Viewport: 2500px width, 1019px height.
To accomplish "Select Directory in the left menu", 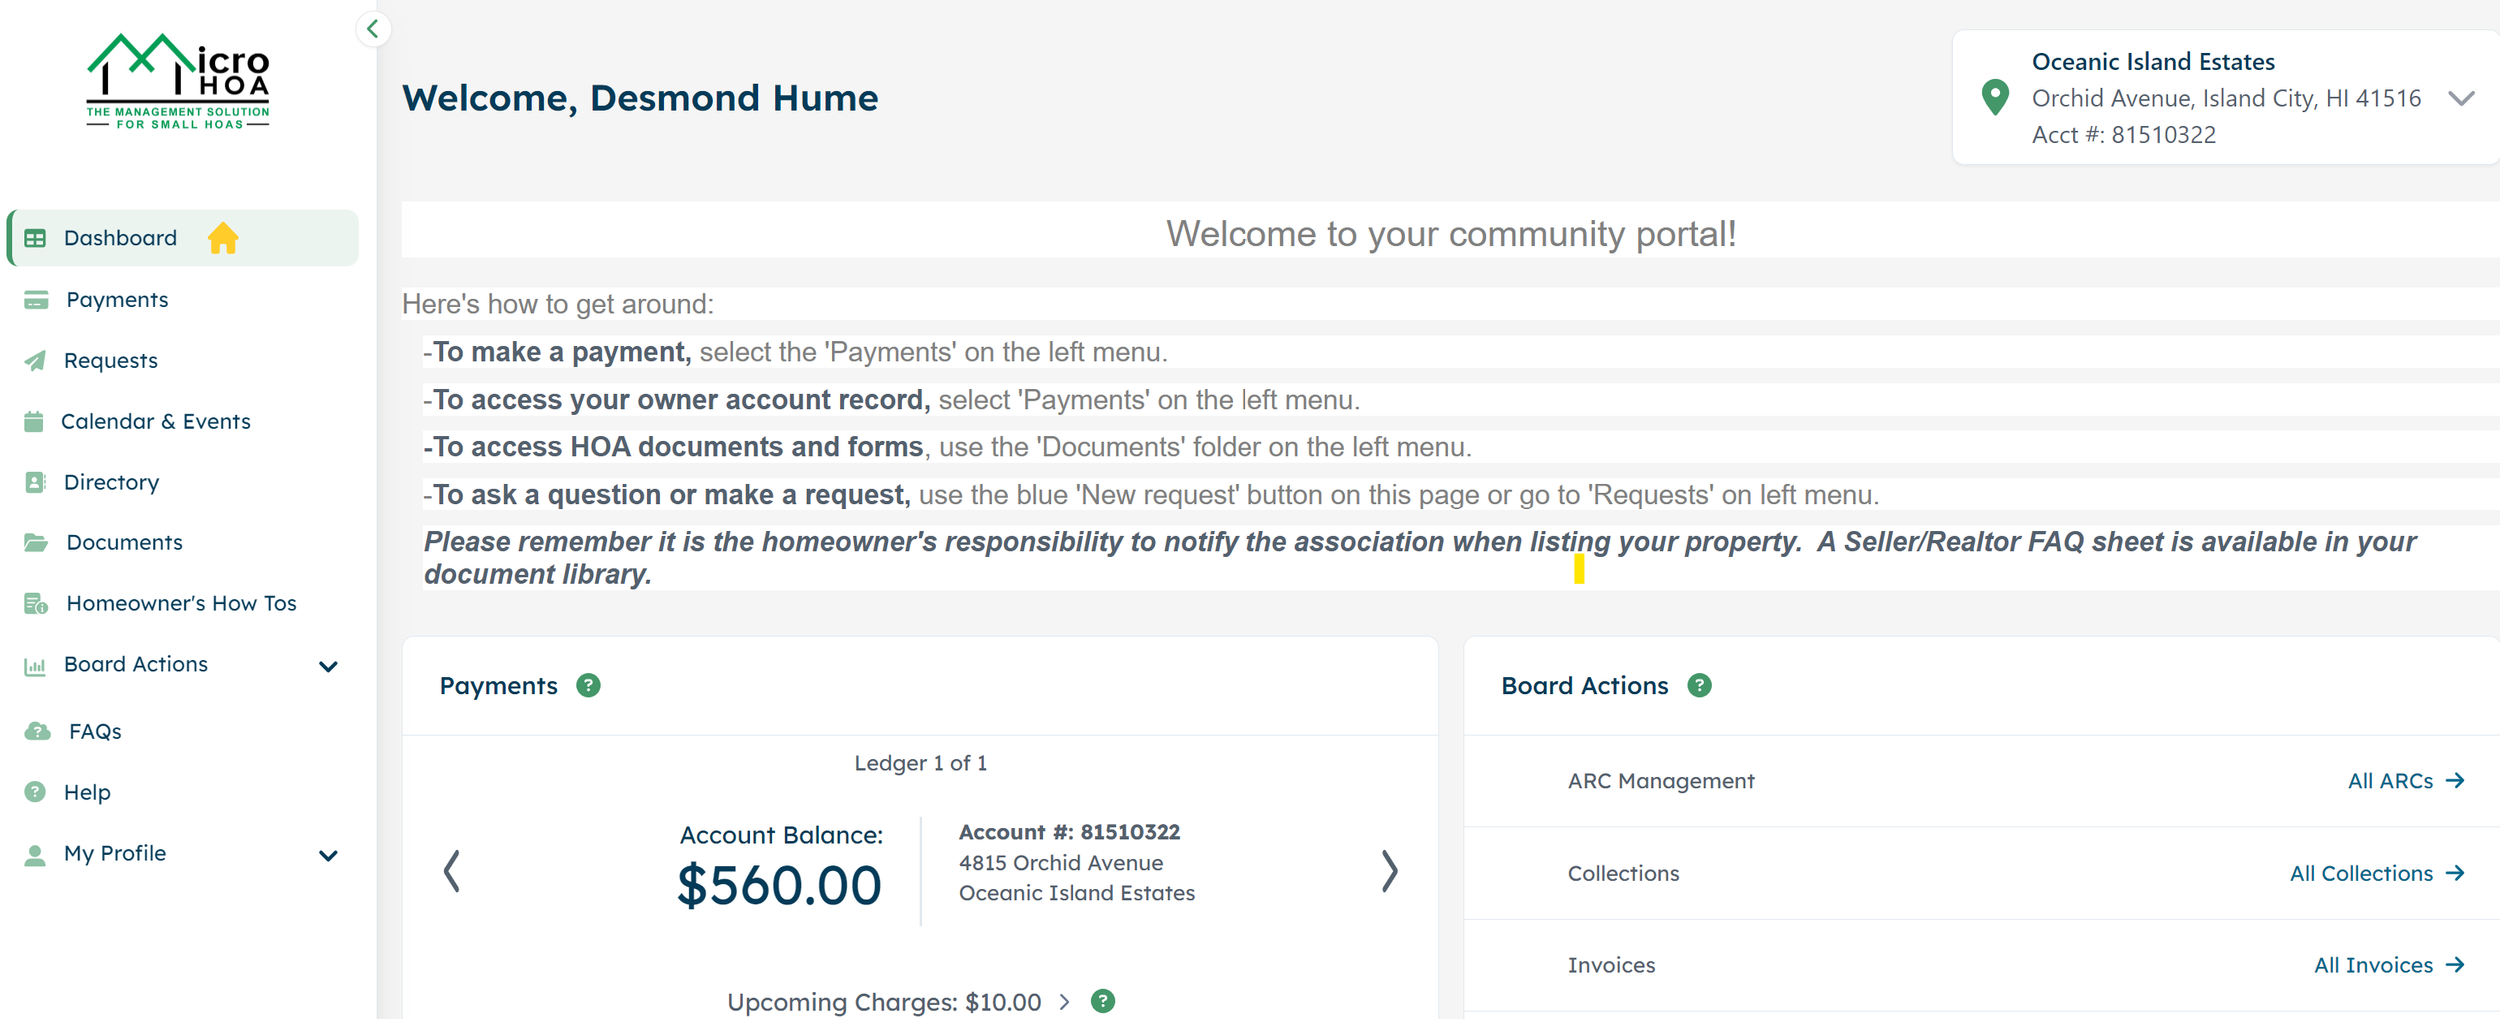I will tap(111, 482).
